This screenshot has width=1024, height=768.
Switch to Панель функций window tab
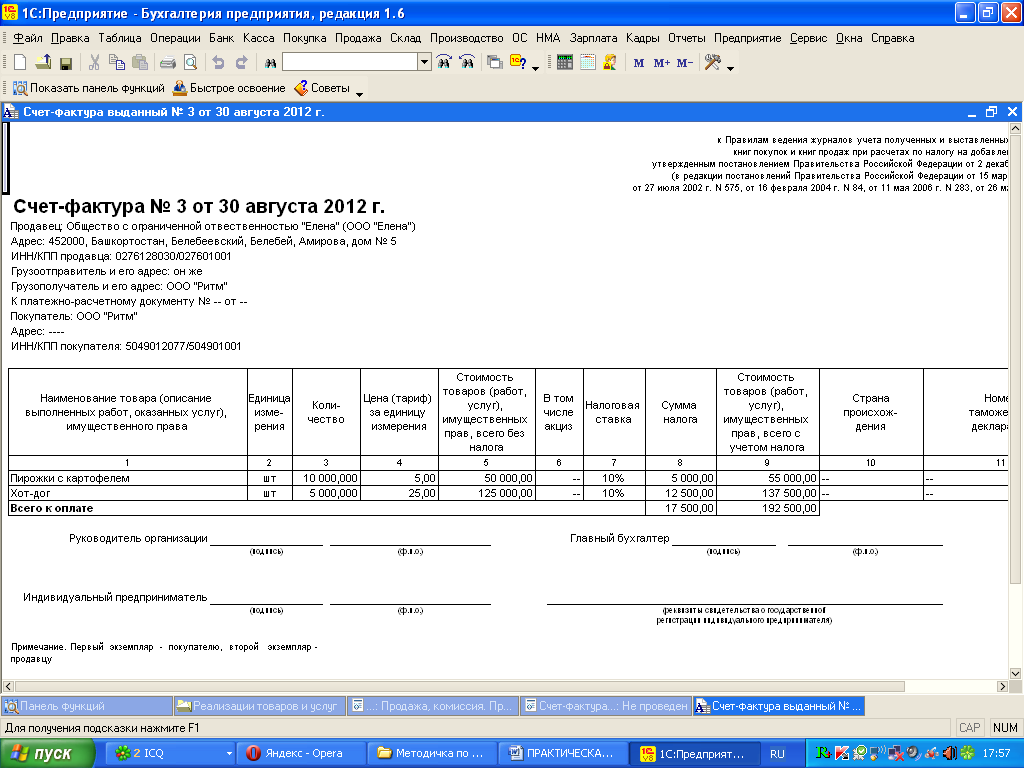87,706
